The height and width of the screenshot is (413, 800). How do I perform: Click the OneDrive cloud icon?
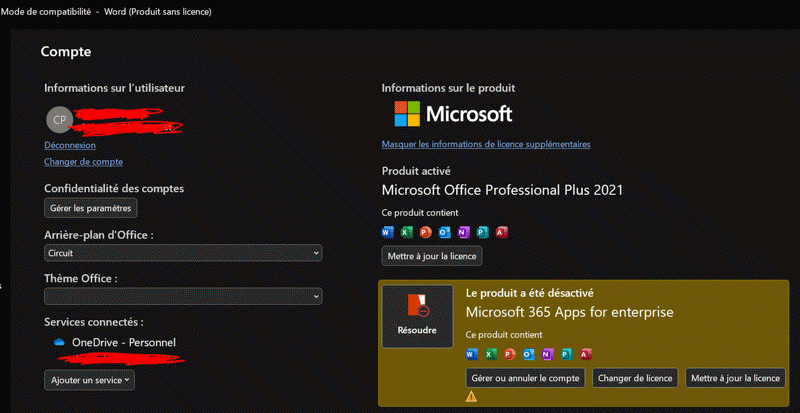(x=59, y=343)
